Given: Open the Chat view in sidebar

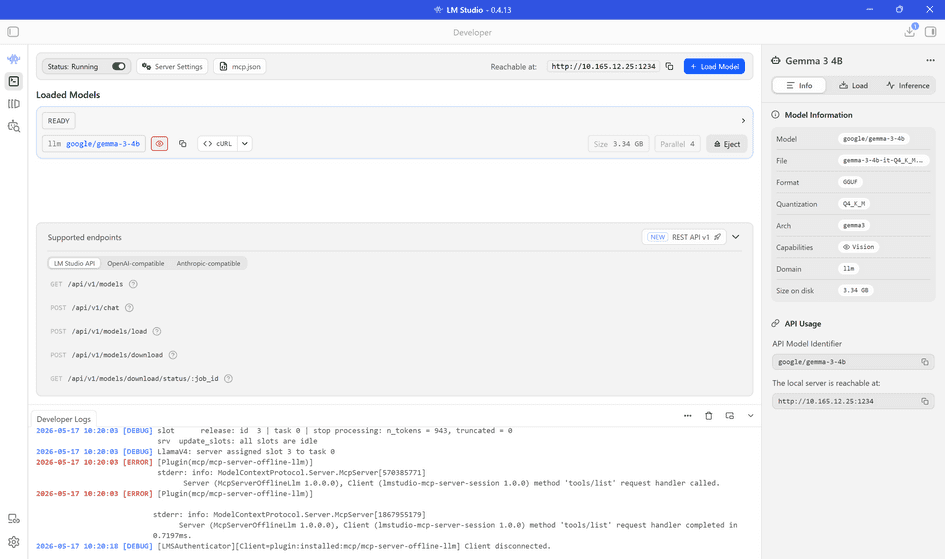Looking at the screenshot, I should (x=13, y=59).
